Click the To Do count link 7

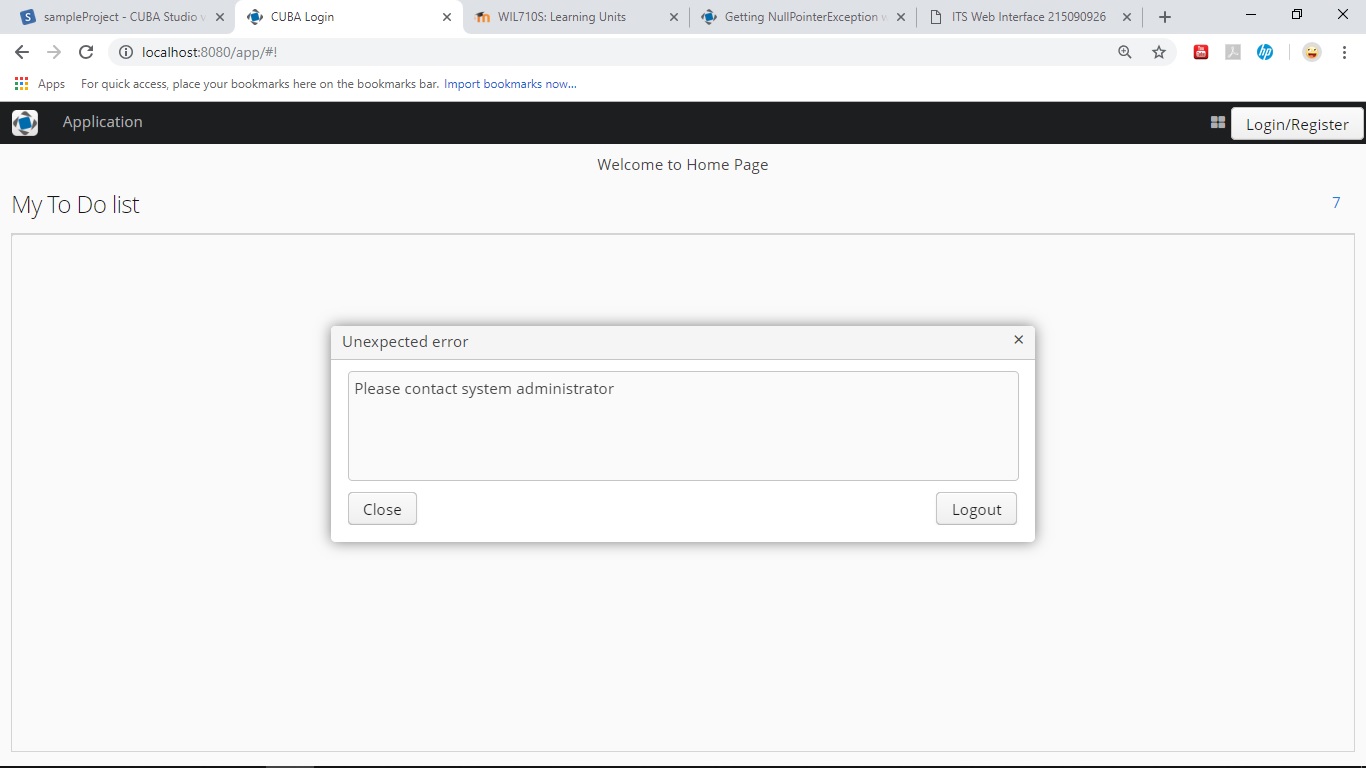pyautogui.click(x=1336, y=203)
